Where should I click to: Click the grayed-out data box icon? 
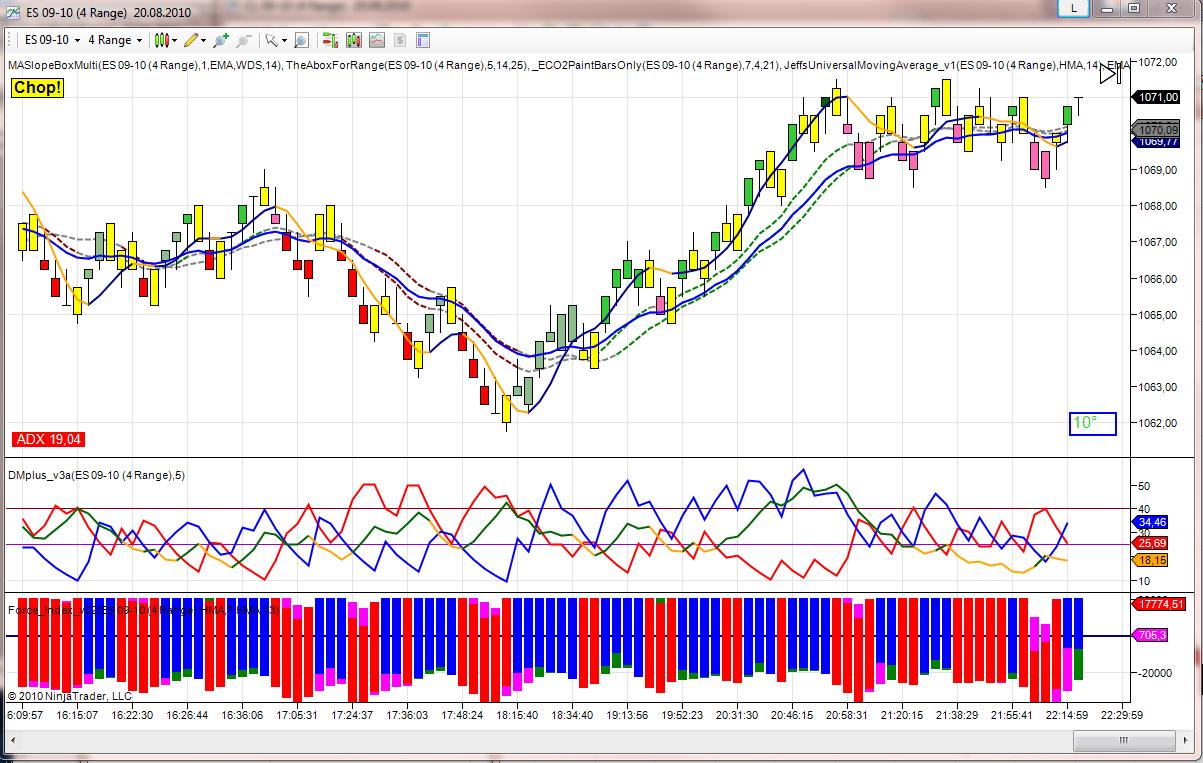tap(399, 40)
